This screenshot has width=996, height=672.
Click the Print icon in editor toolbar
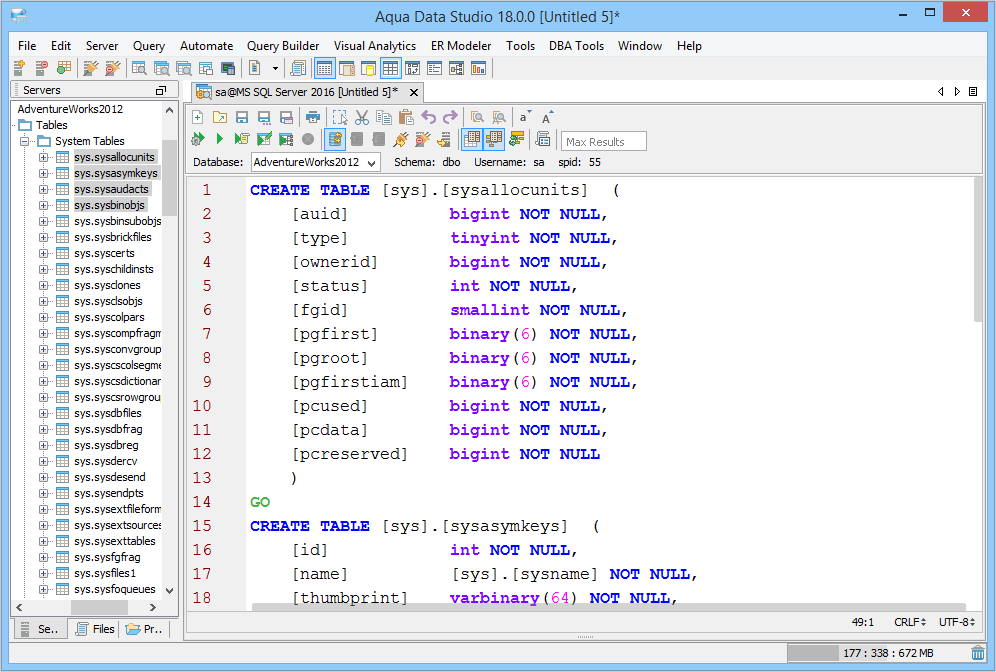point(313,117)
